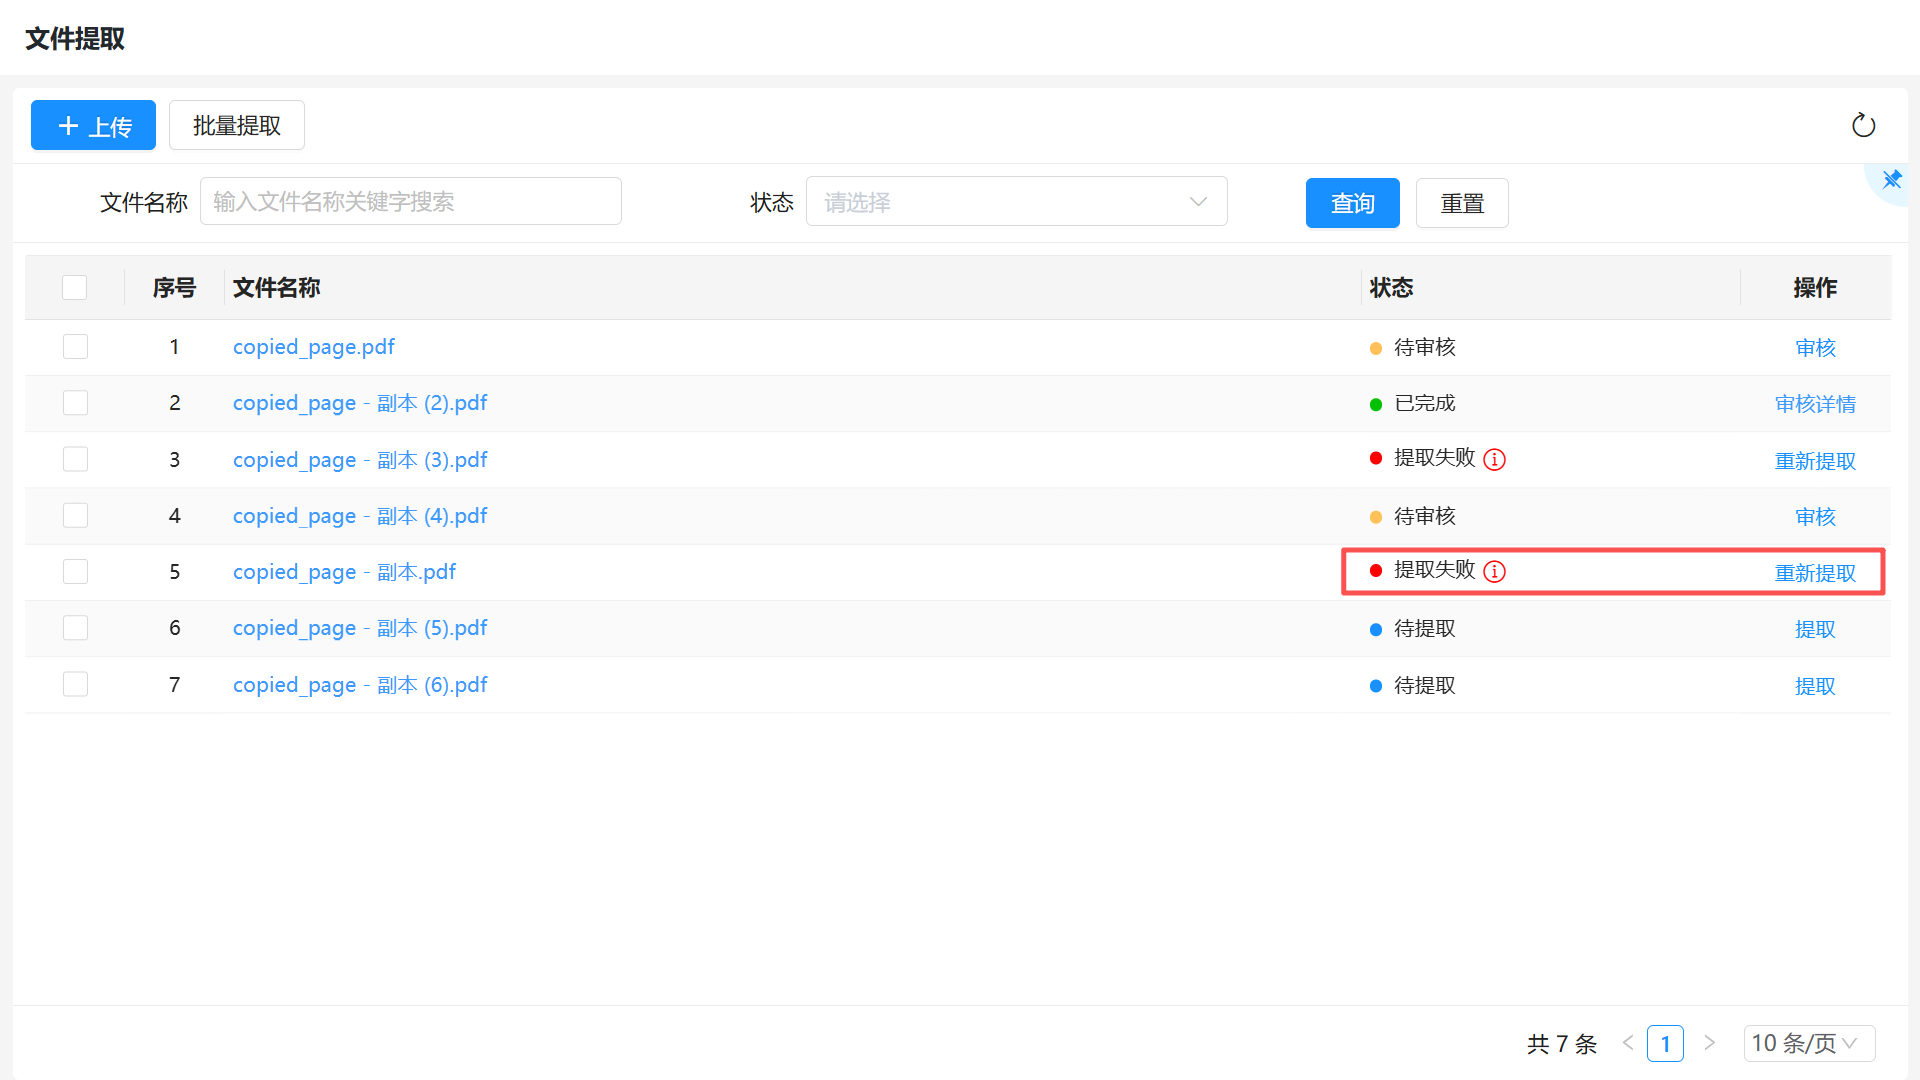Click the blue pin icon
The width and height of the screenshot is (1920, 1080).
(1892, 180)
